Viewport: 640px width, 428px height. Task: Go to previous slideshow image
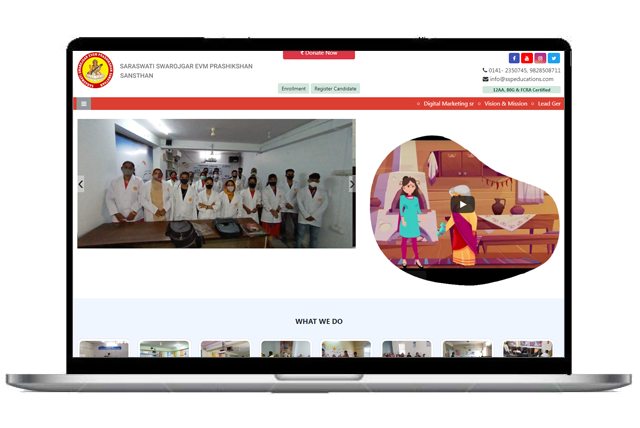(81, 184)
